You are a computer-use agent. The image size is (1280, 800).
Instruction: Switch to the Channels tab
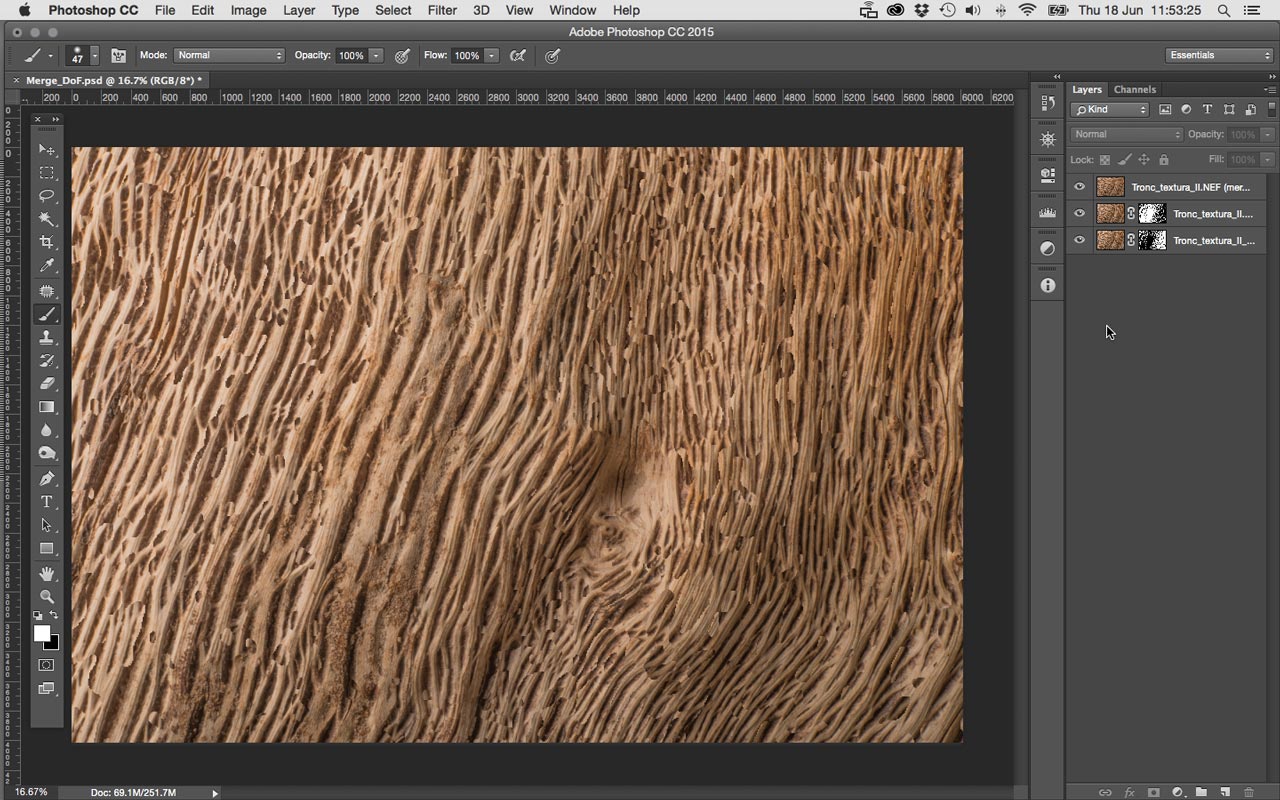[x=1134, y=90]
